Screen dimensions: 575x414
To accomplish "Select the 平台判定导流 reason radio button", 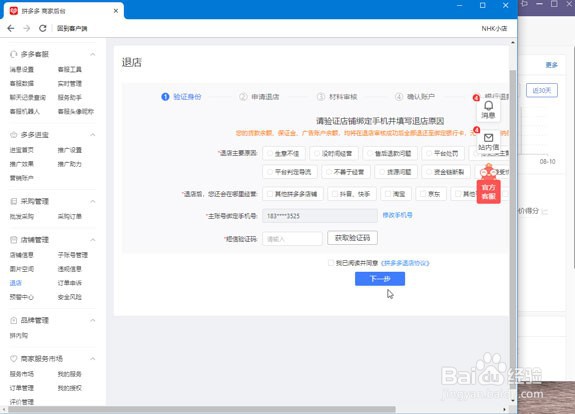I will 270,172.
